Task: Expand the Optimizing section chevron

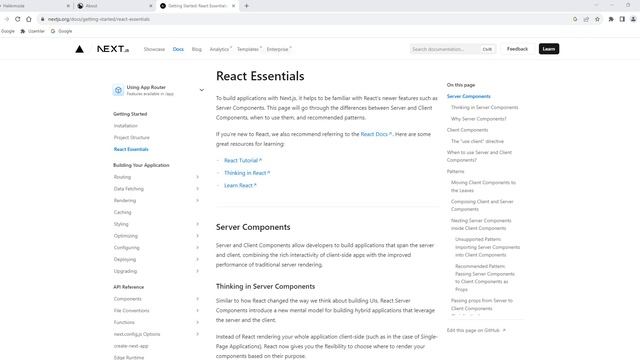Action: 198,236
